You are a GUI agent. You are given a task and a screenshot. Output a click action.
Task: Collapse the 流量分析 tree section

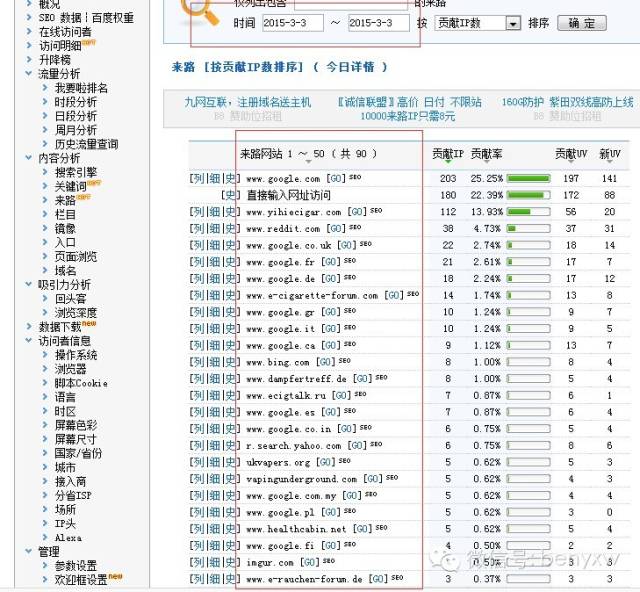coord(29,73)
